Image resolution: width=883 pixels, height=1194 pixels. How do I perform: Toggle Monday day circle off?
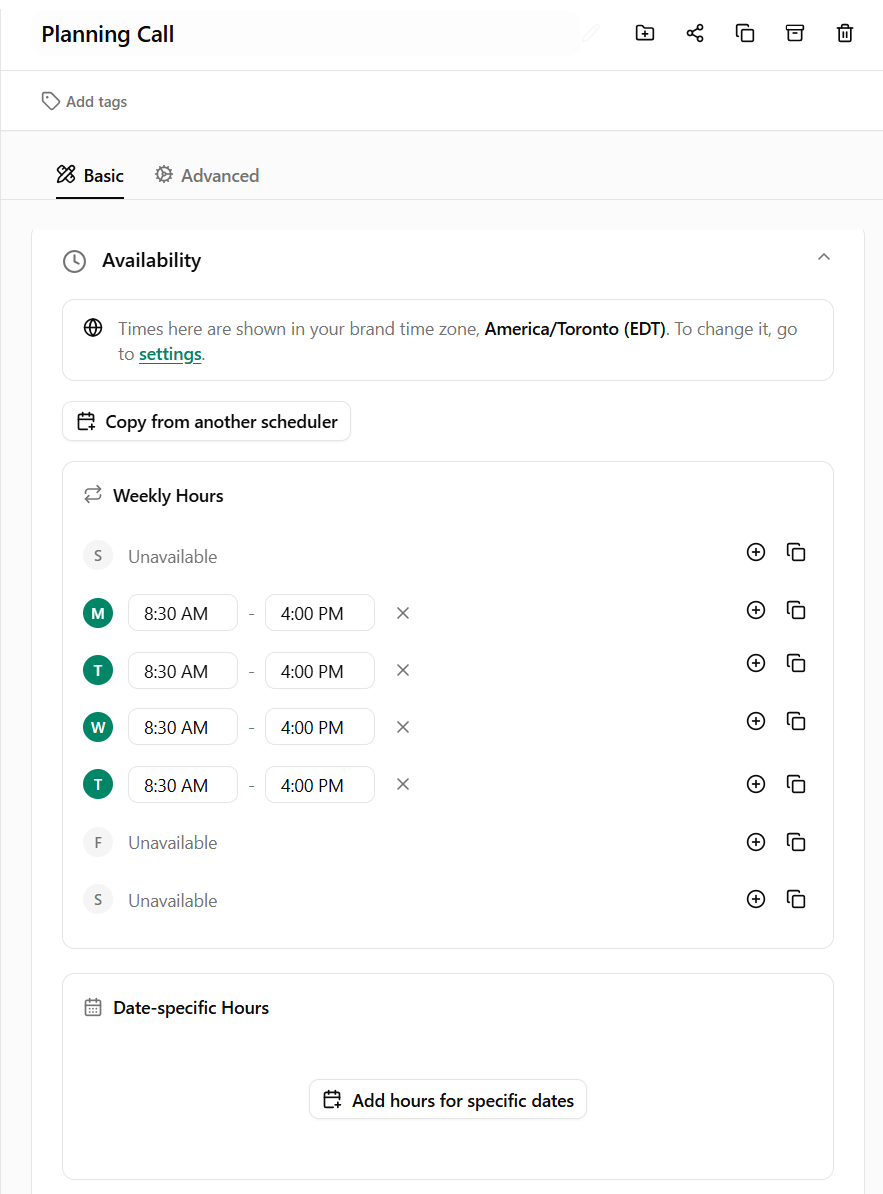[98, 613]
